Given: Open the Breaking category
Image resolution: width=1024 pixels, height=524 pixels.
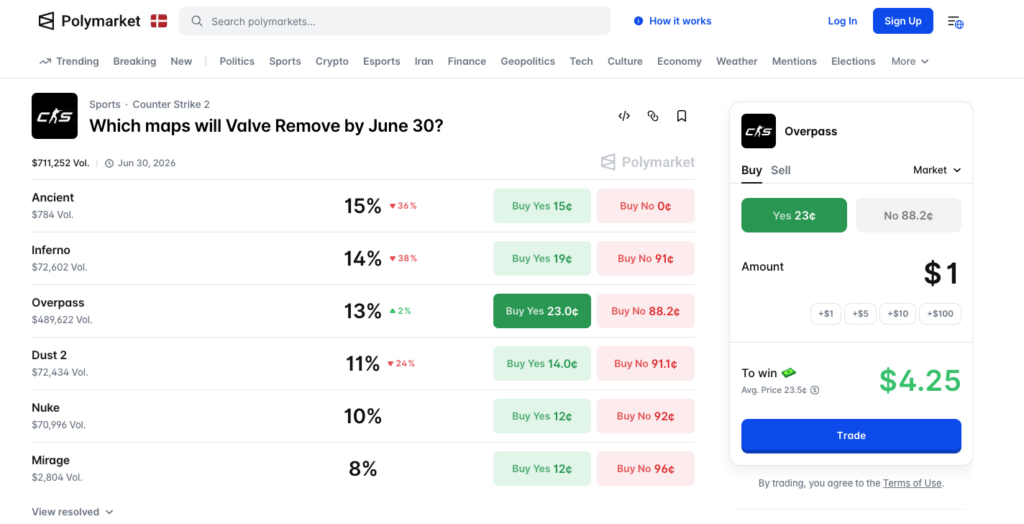Looking at the screenshot, I should 135,61.
